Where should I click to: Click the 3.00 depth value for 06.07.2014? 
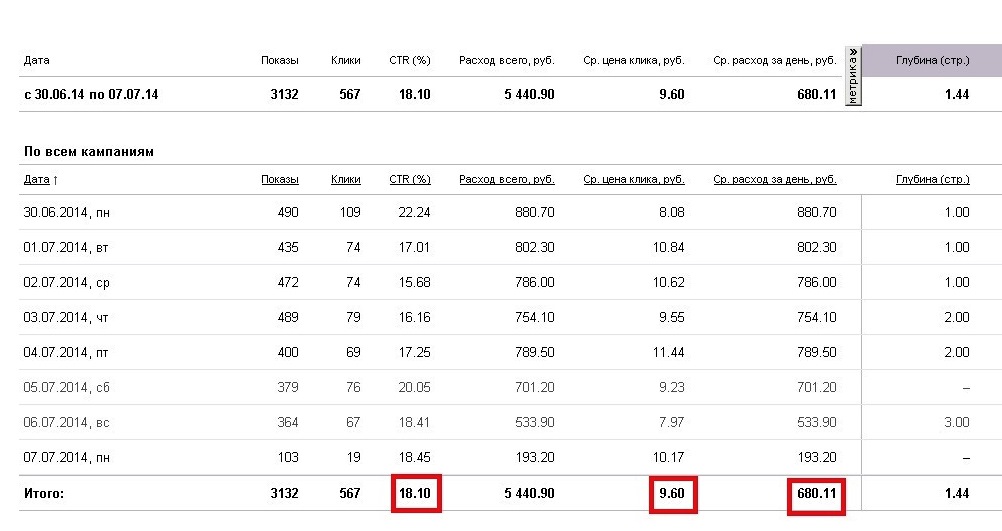point(956,423)
